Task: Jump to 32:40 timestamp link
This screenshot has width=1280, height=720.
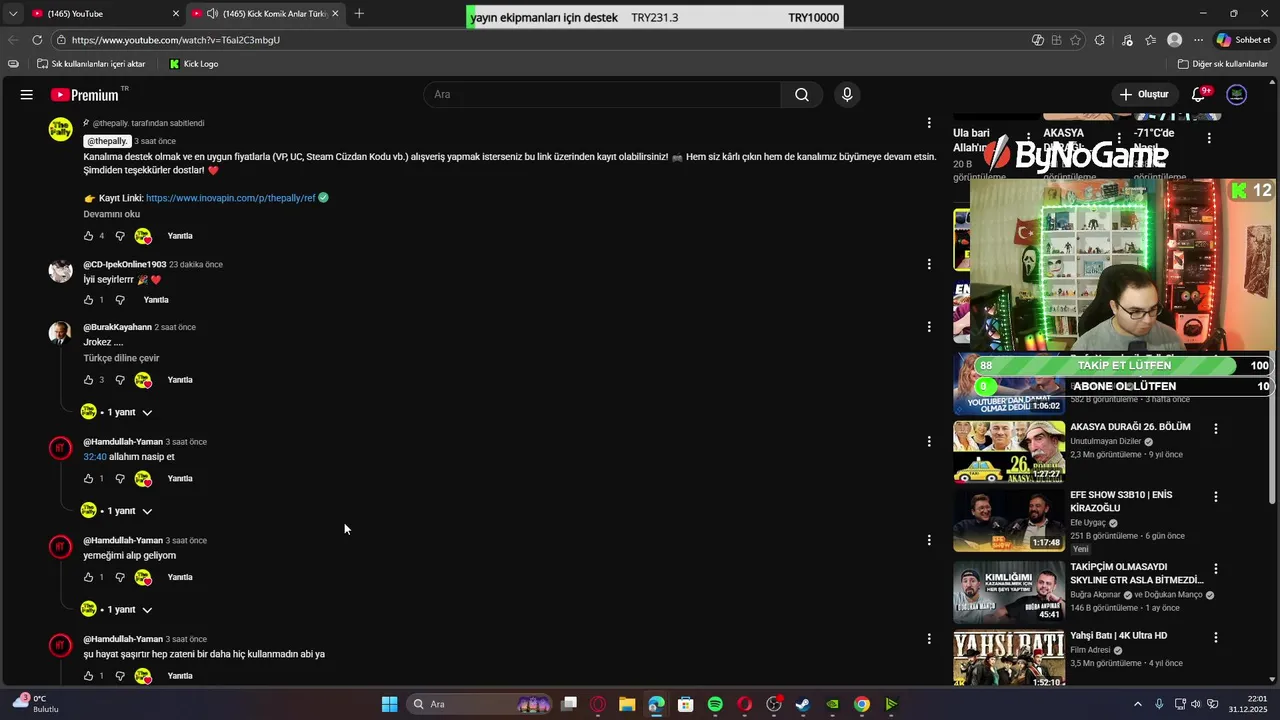Action: point(95,457)
